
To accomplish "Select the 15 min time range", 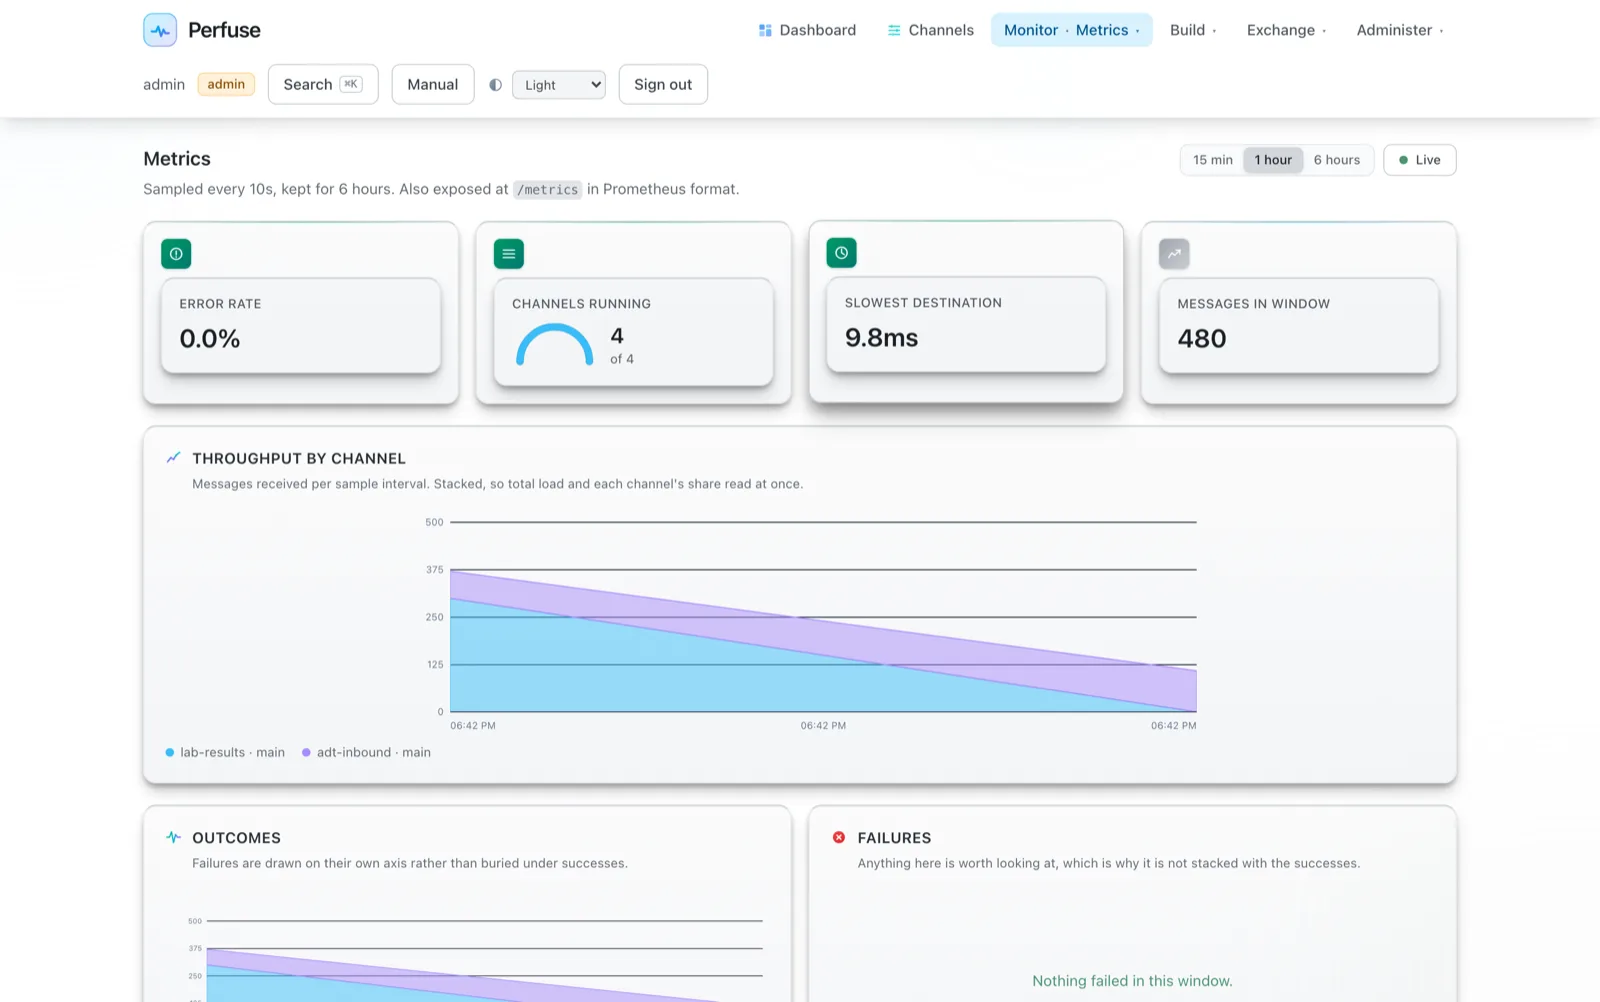I will point(1213,160).
